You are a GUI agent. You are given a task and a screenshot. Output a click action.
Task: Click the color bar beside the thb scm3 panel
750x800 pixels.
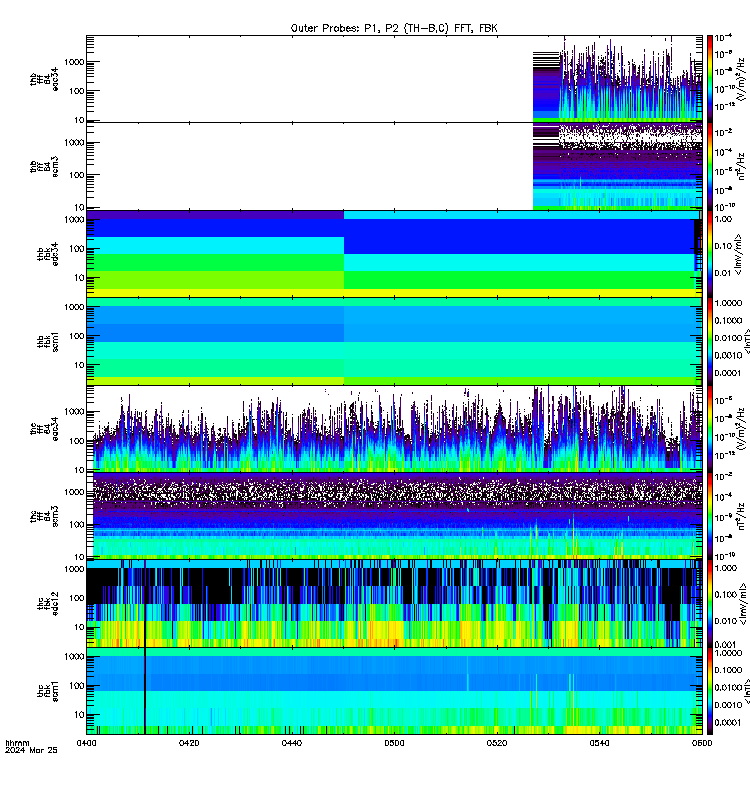[709, 166]
